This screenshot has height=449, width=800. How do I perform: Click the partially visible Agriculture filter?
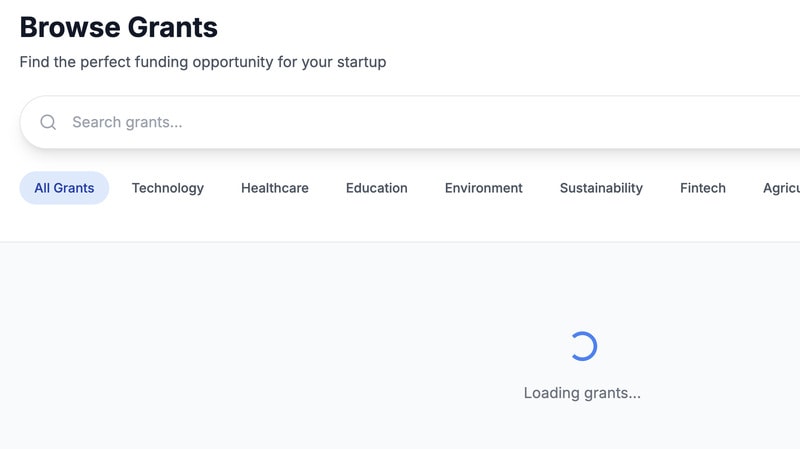click(x=782, y=188)
